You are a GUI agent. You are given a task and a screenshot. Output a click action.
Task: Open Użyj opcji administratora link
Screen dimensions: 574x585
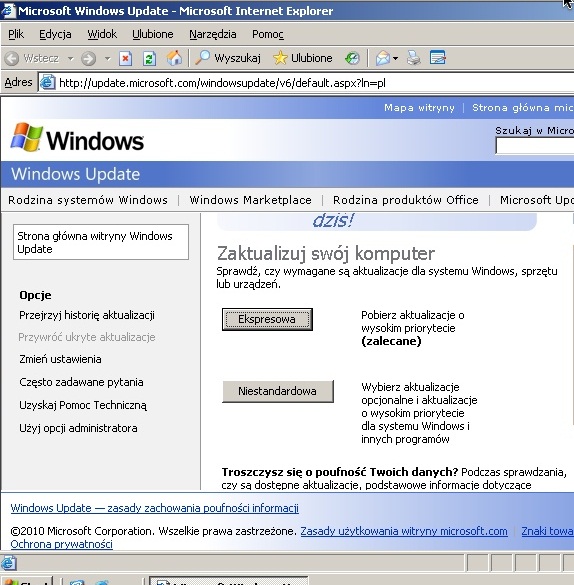pos(78,428)
